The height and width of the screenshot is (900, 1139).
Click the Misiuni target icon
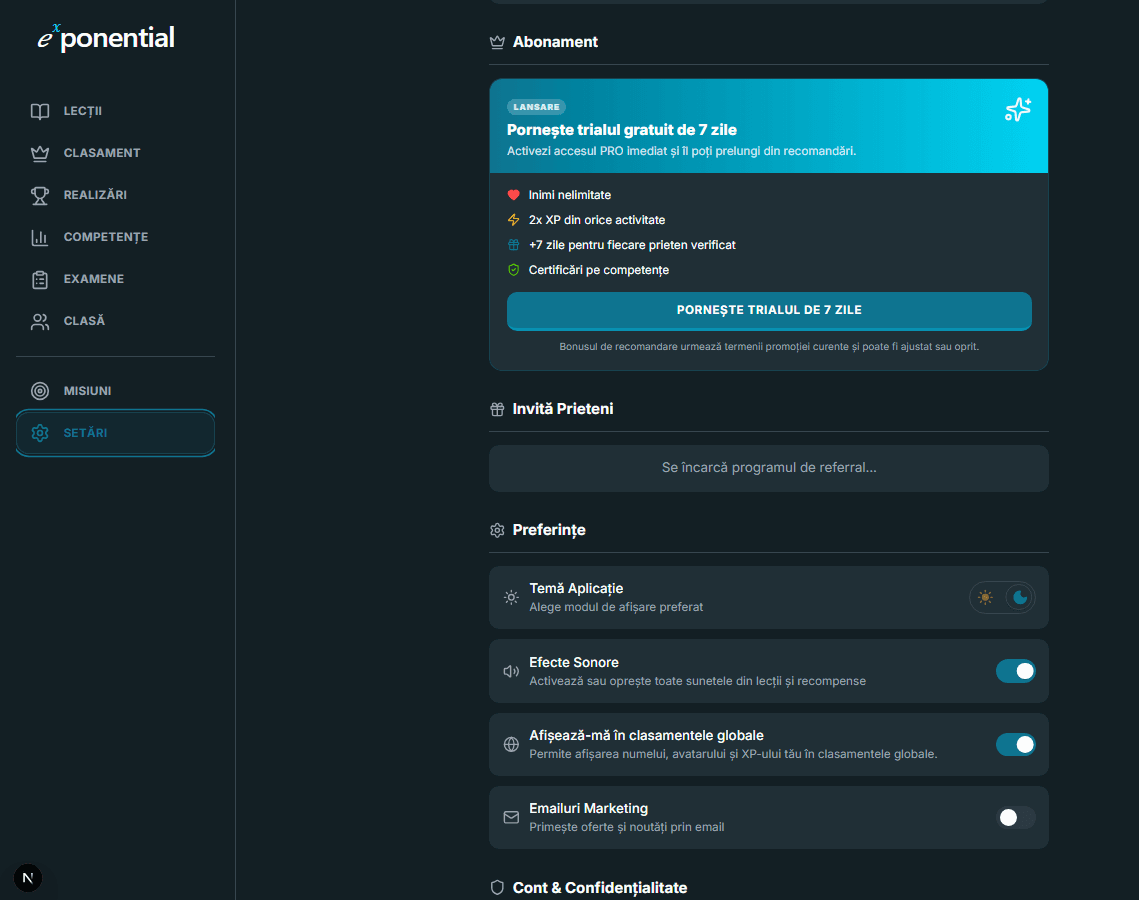click(40, 391)
